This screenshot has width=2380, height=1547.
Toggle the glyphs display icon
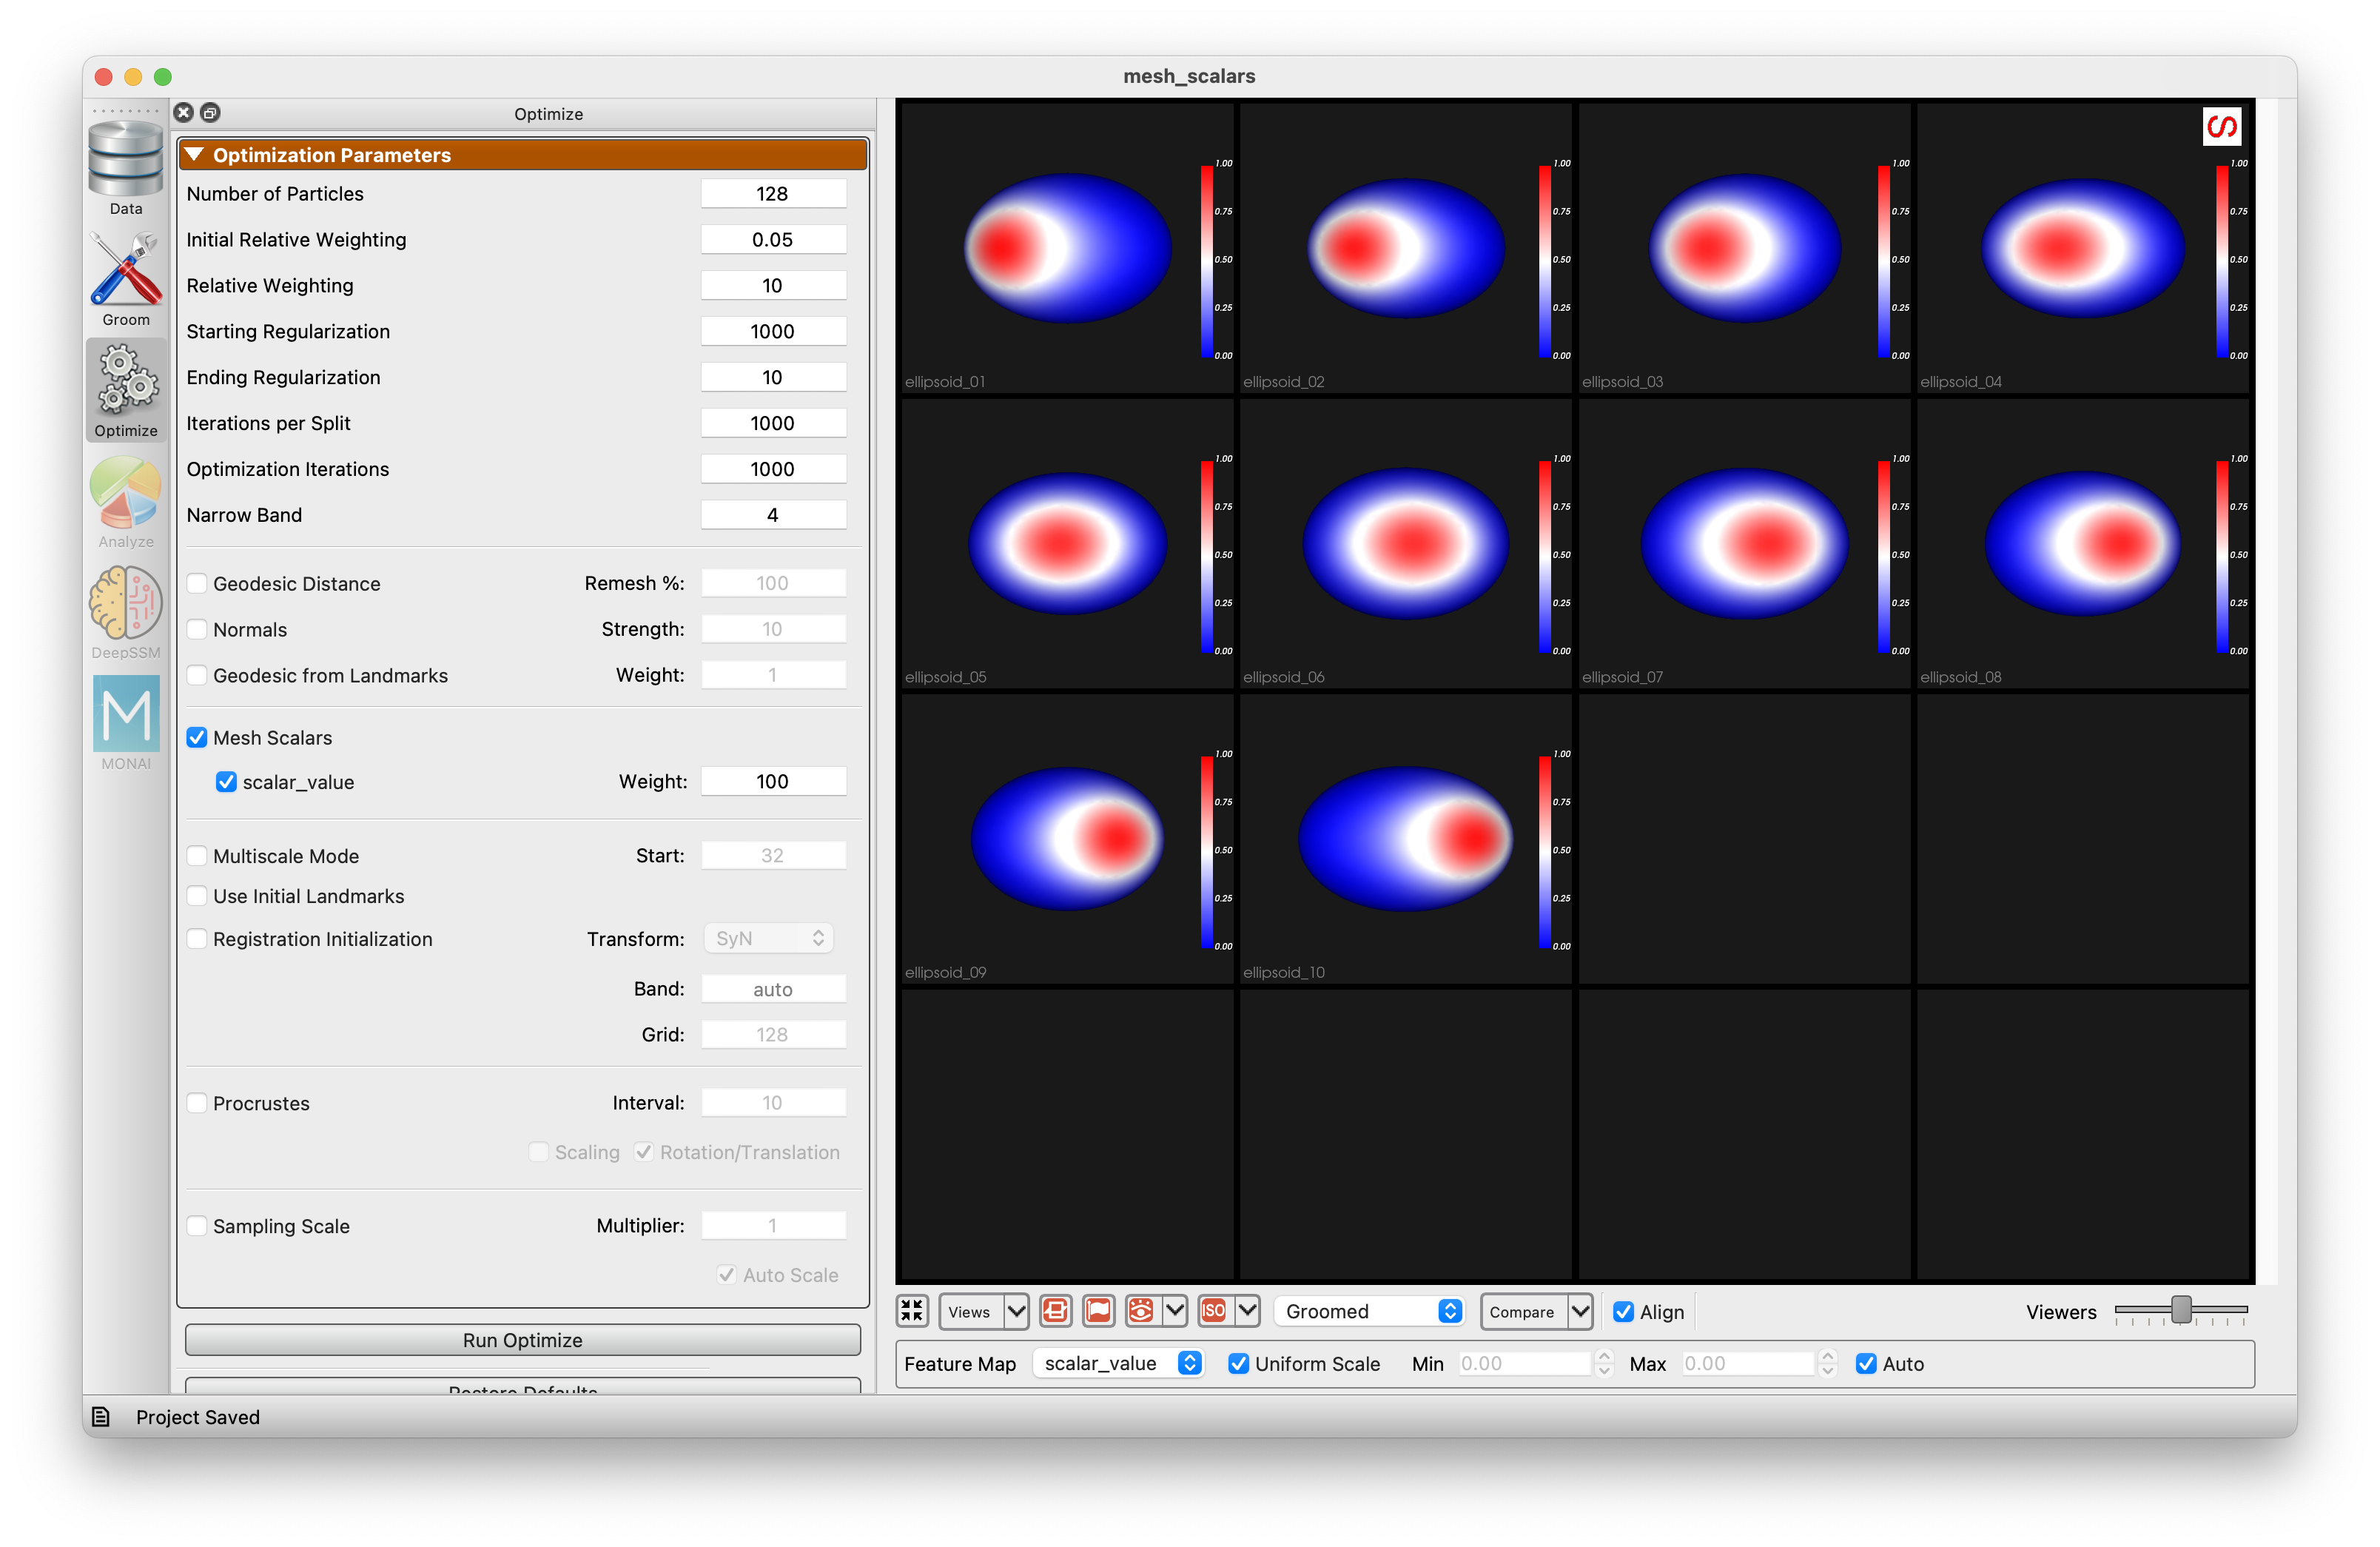click(x=1055, y=1311)
